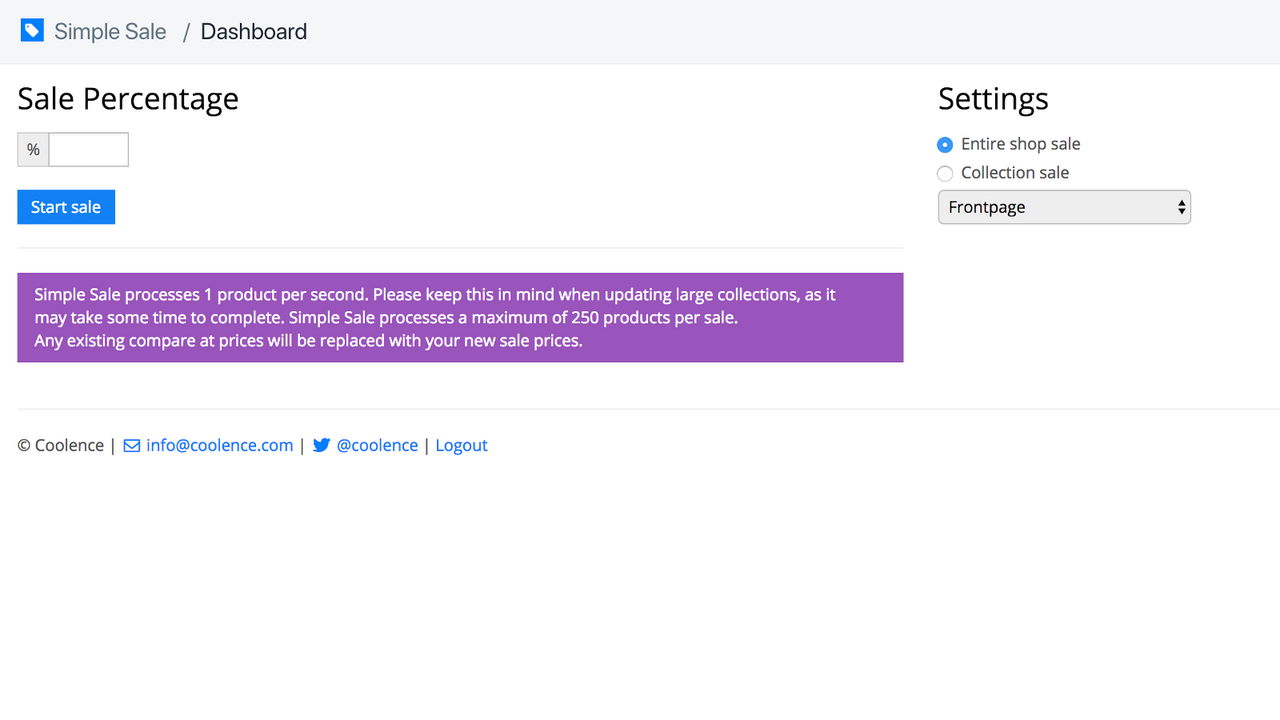Open the info@coolence.com email link
Viewport: 1280px width, 720px height.
pos(220,446)
